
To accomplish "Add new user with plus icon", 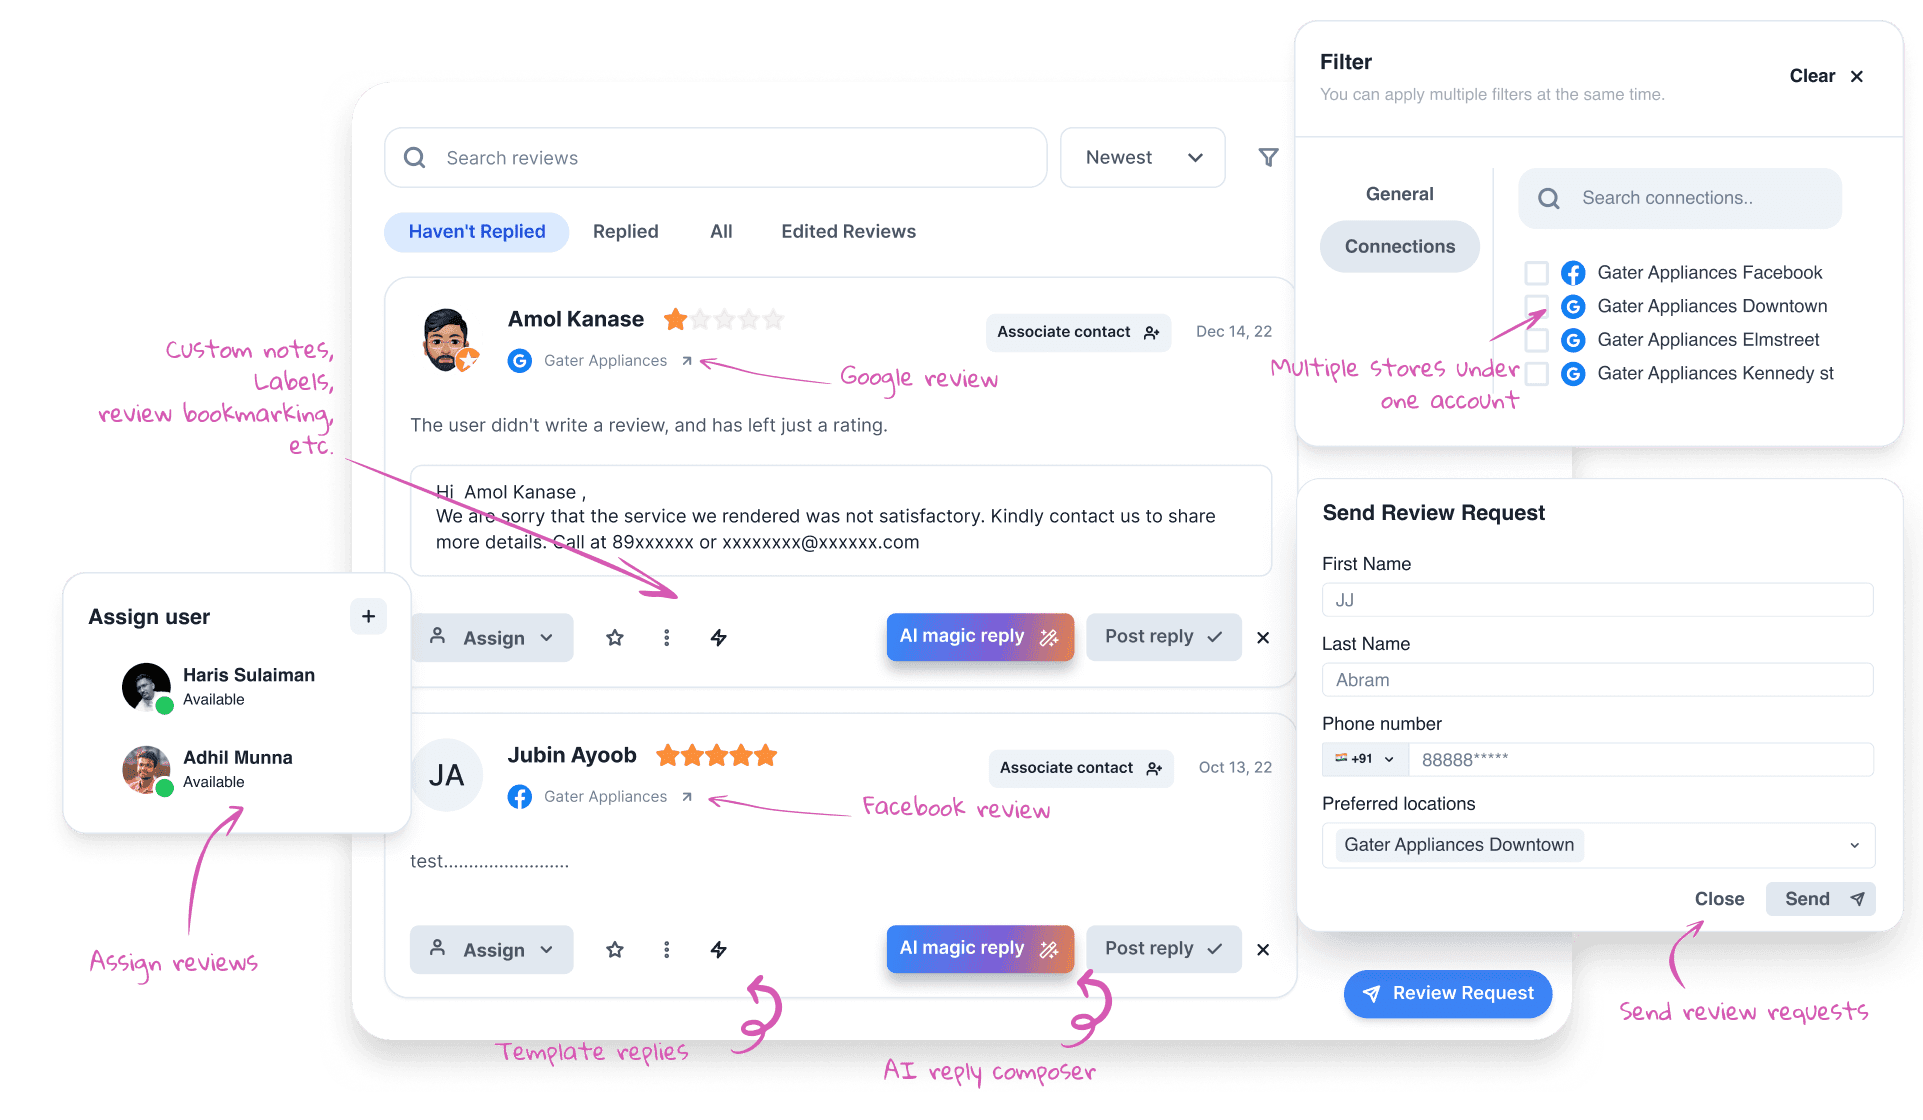I will pos(368,616).
